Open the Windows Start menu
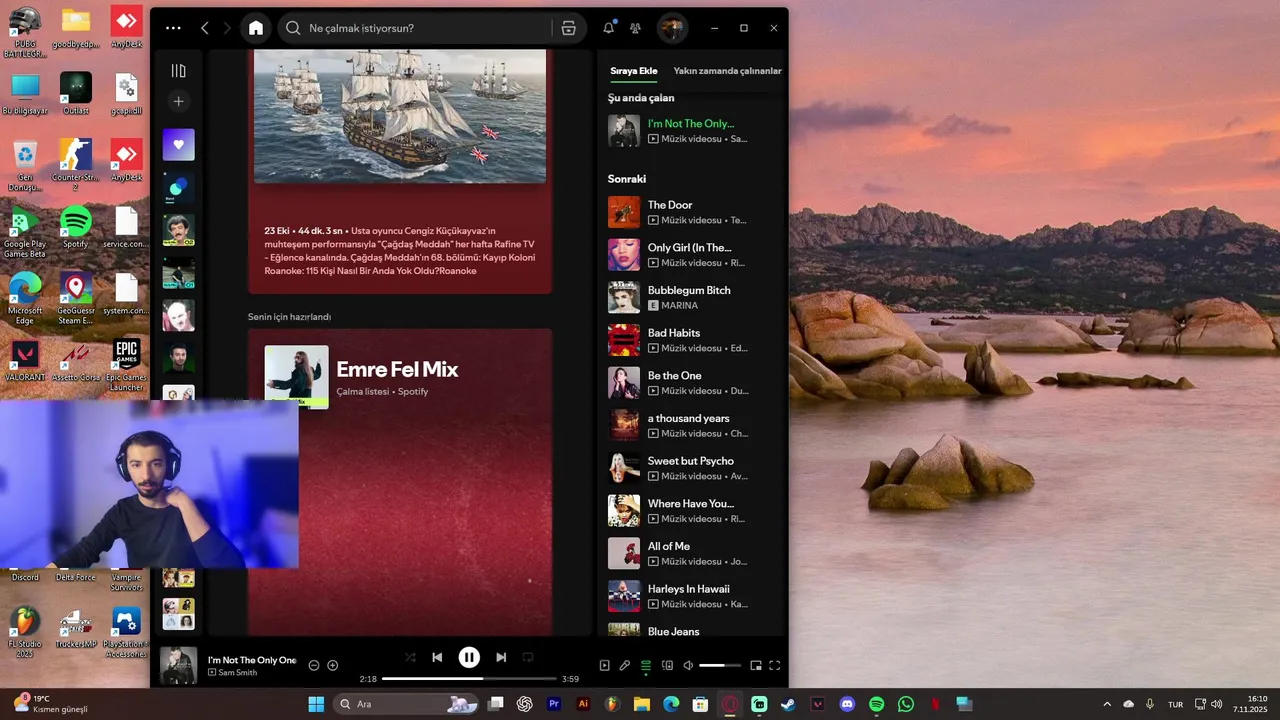The height and width of the screenshot is (720, 1280). tap(316, 704)
